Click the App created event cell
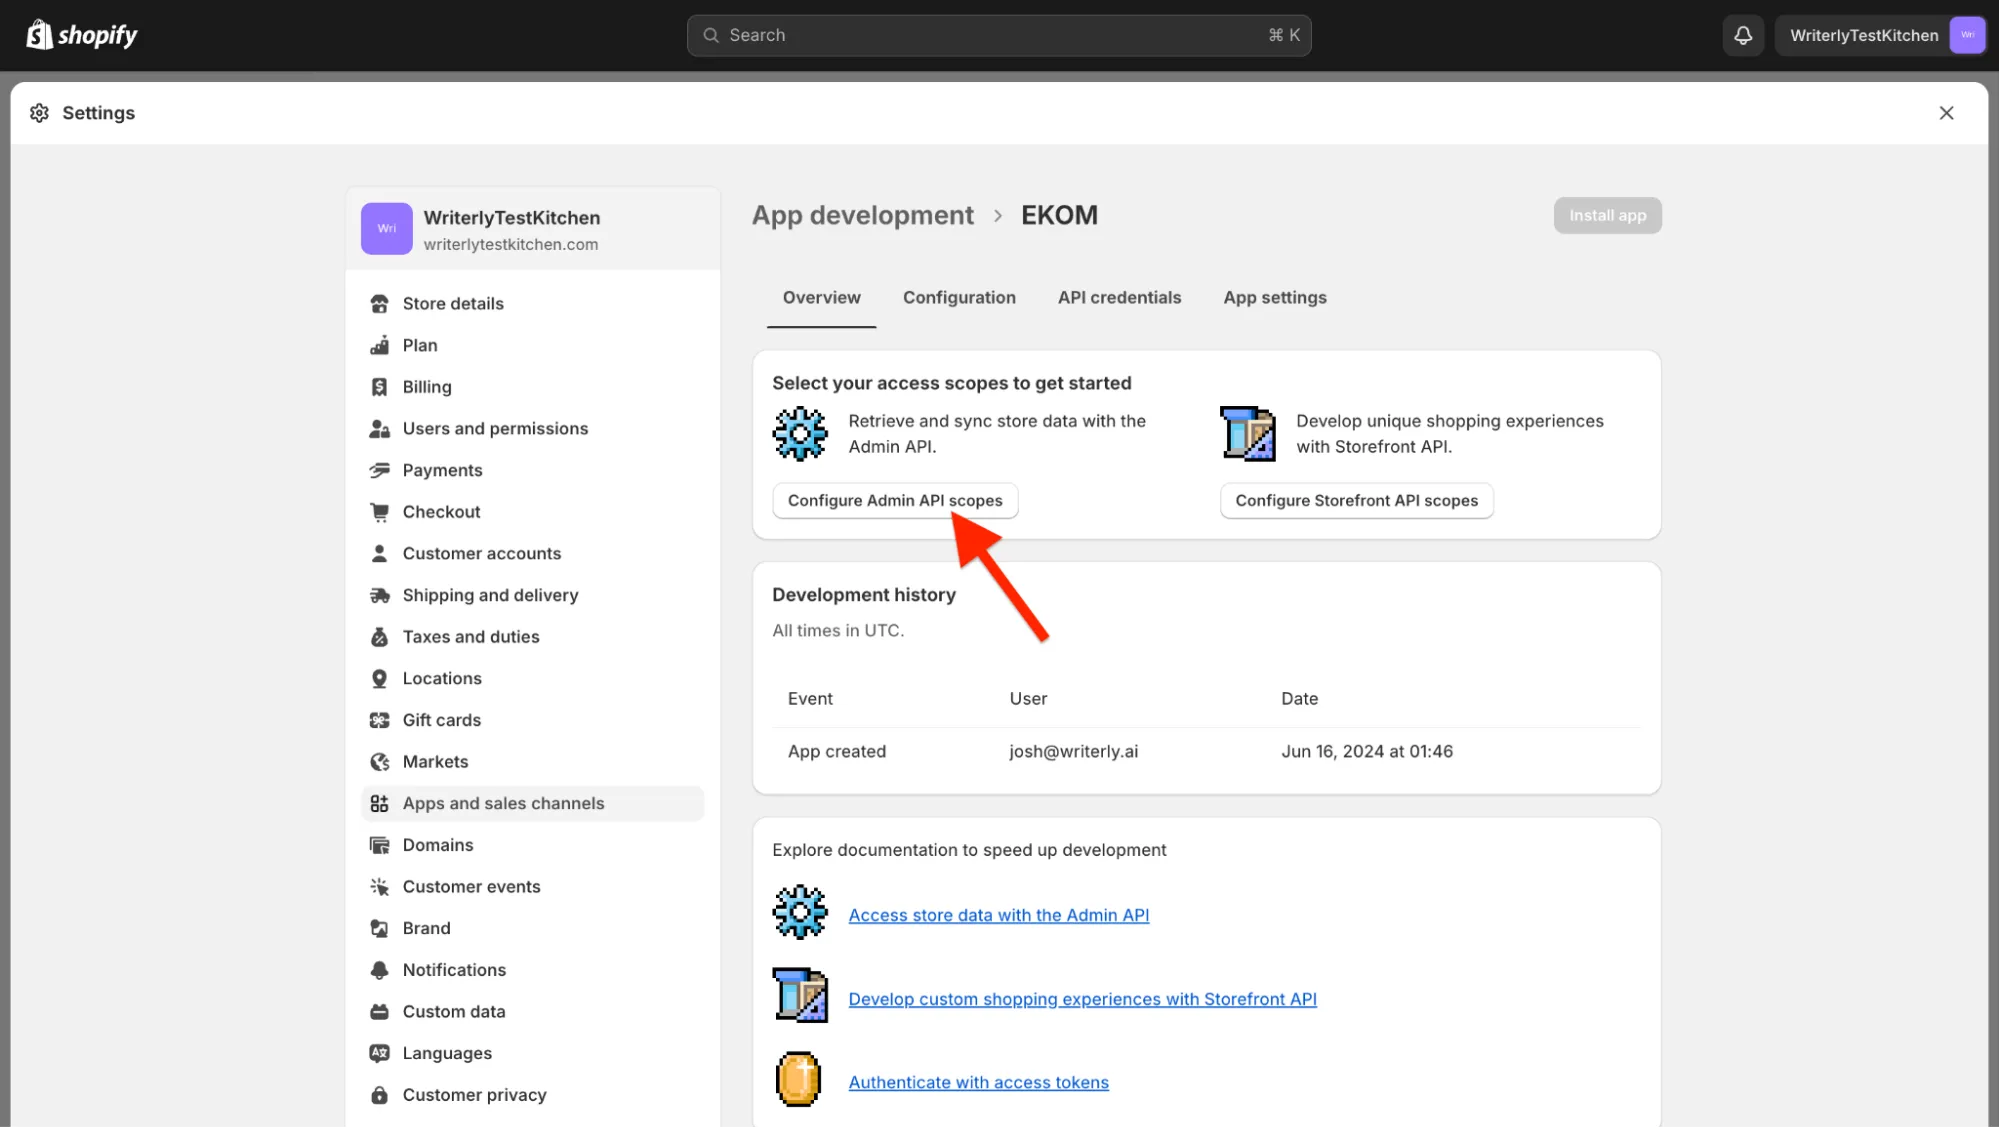The image size is (1999, 1128). [x=836, y=752]
